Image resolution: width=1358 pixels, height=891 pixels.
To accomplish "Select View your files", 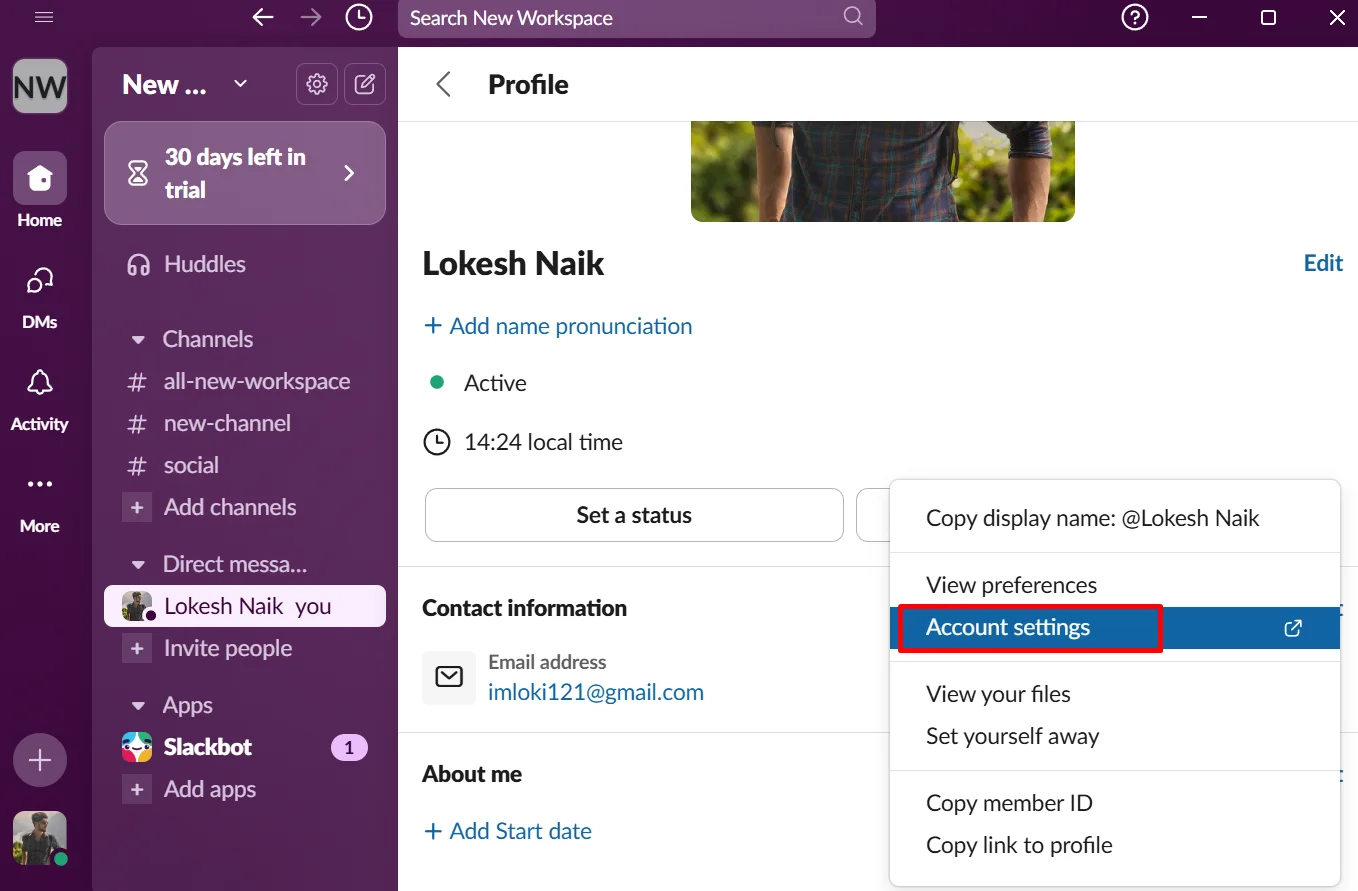I will click(1115, 694).
